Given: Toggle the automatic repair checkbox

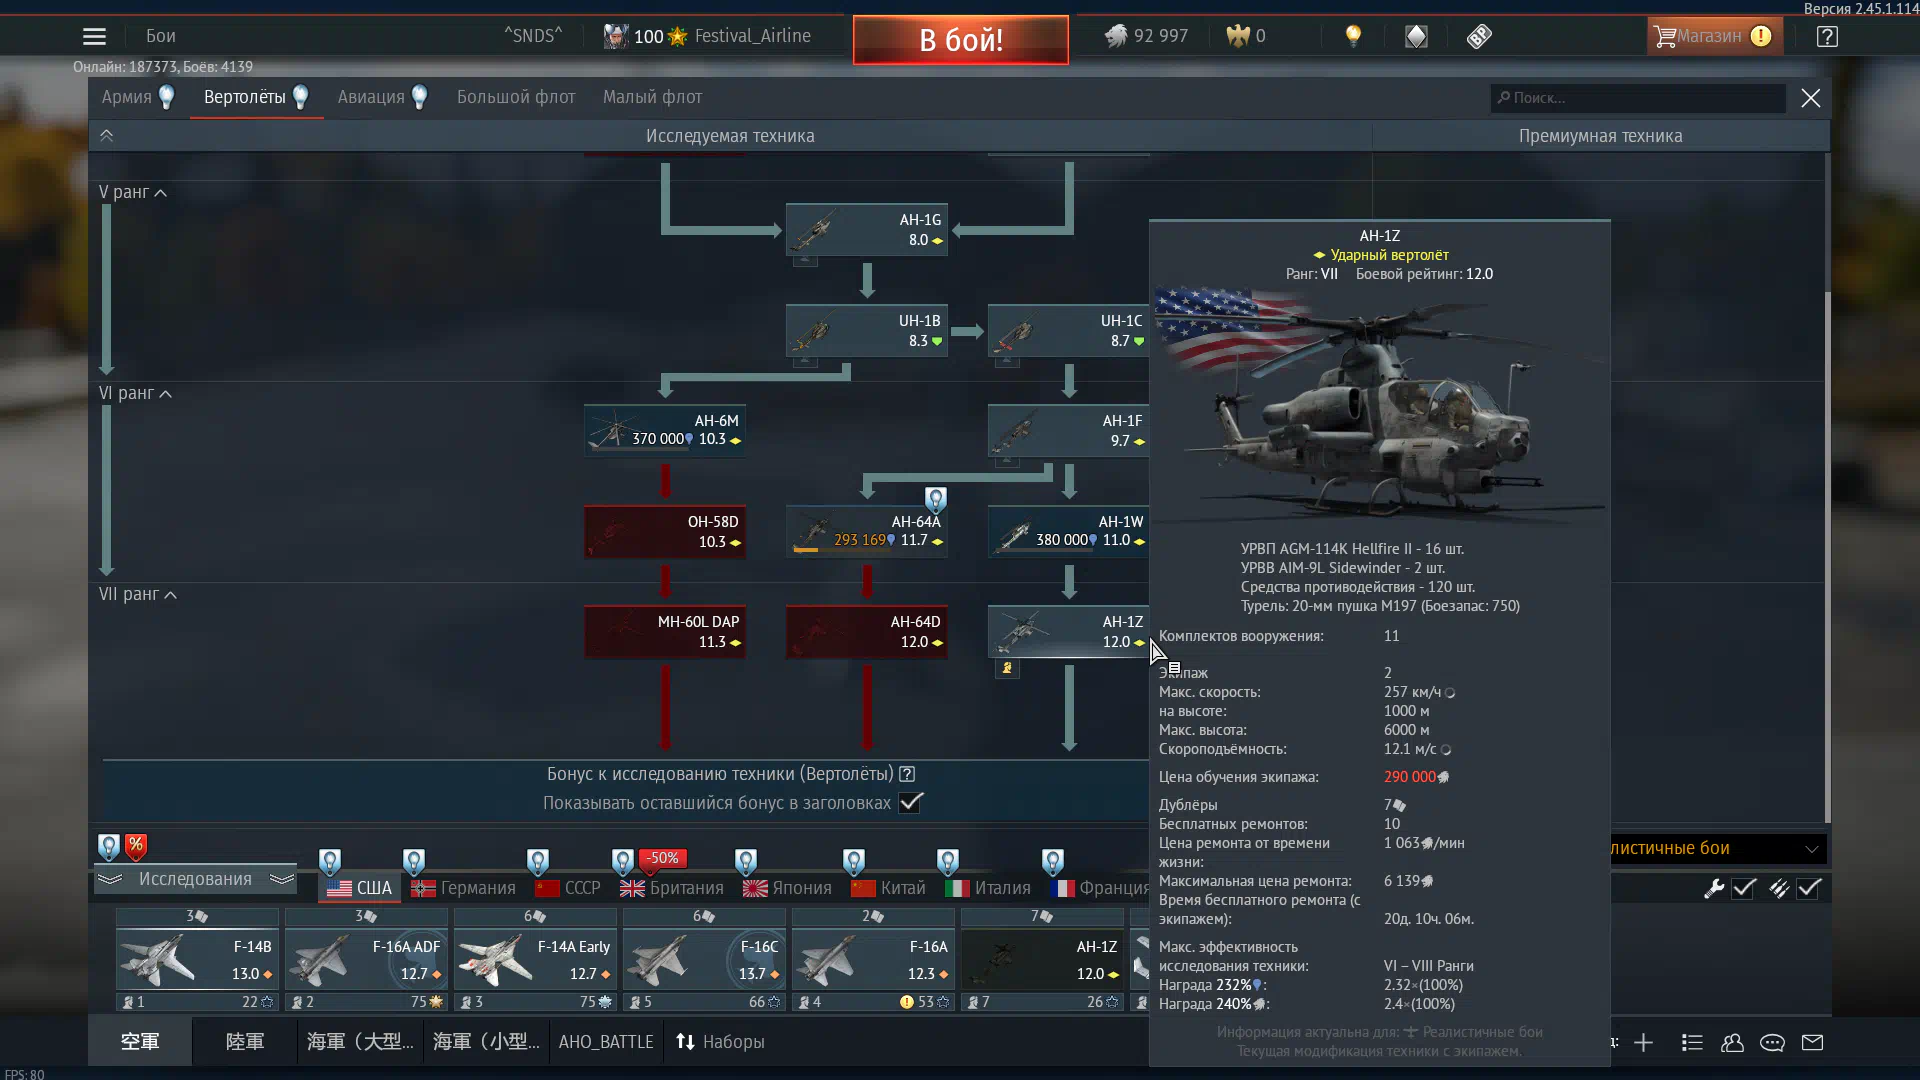Looking at the screenshot, I should tap(1744, 888).
